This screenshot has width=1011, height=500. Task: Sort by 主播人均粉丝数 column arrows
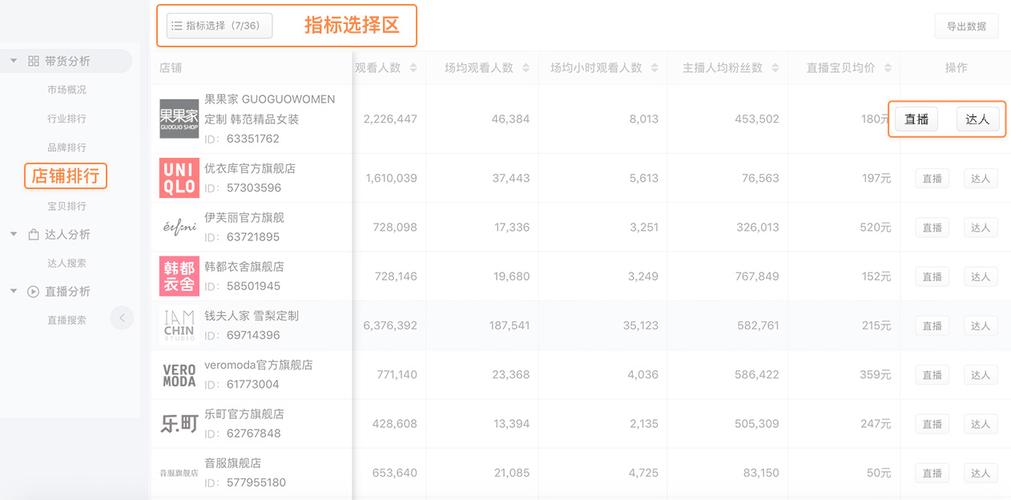(775, 68)
